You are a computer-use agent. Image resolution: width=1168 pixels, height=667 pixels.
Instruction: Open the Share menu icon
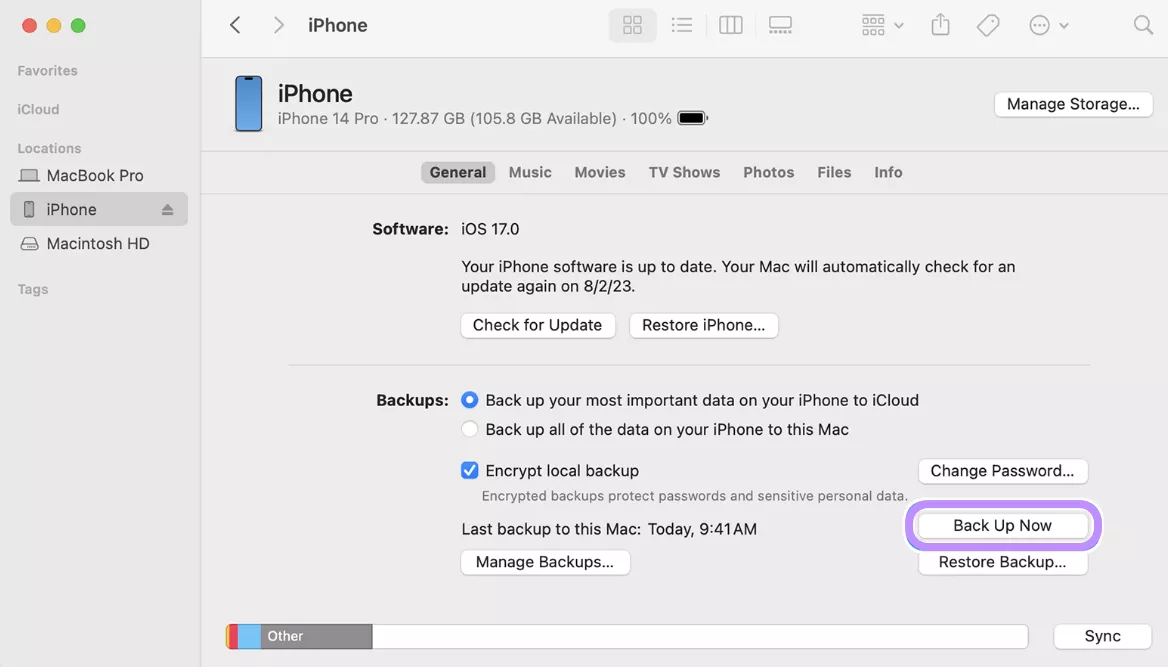coord(940,24)
